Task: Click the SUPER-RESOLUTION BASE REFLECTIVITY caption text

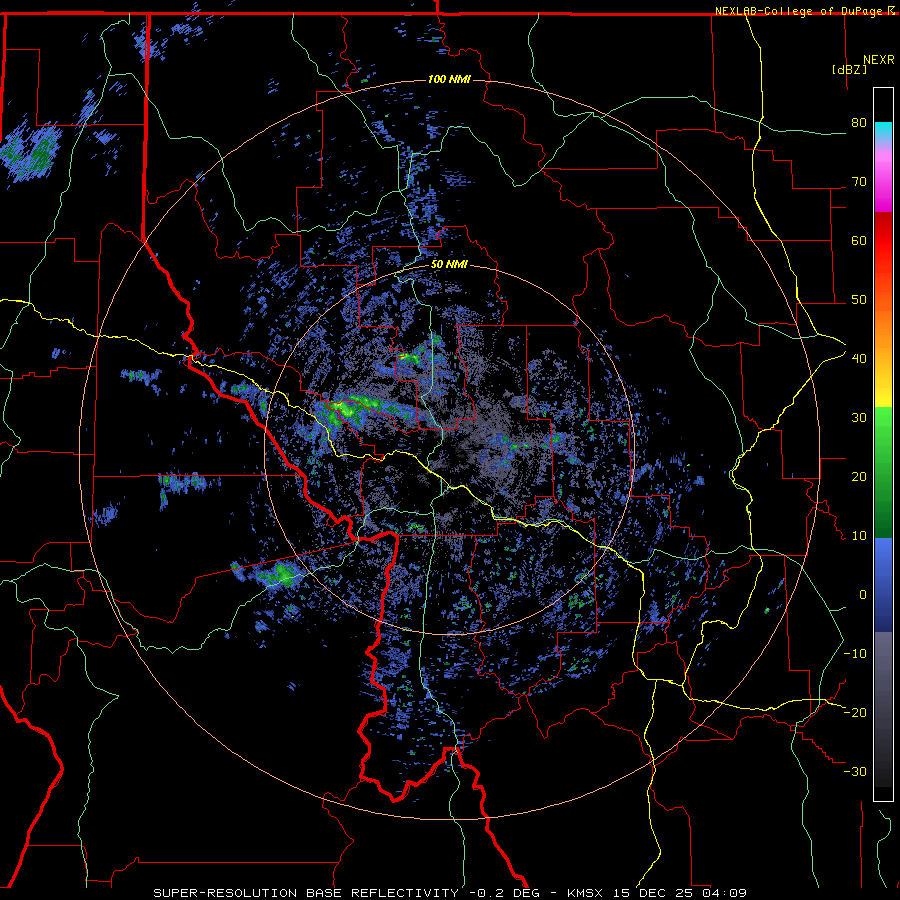Action: pos(306,893)
